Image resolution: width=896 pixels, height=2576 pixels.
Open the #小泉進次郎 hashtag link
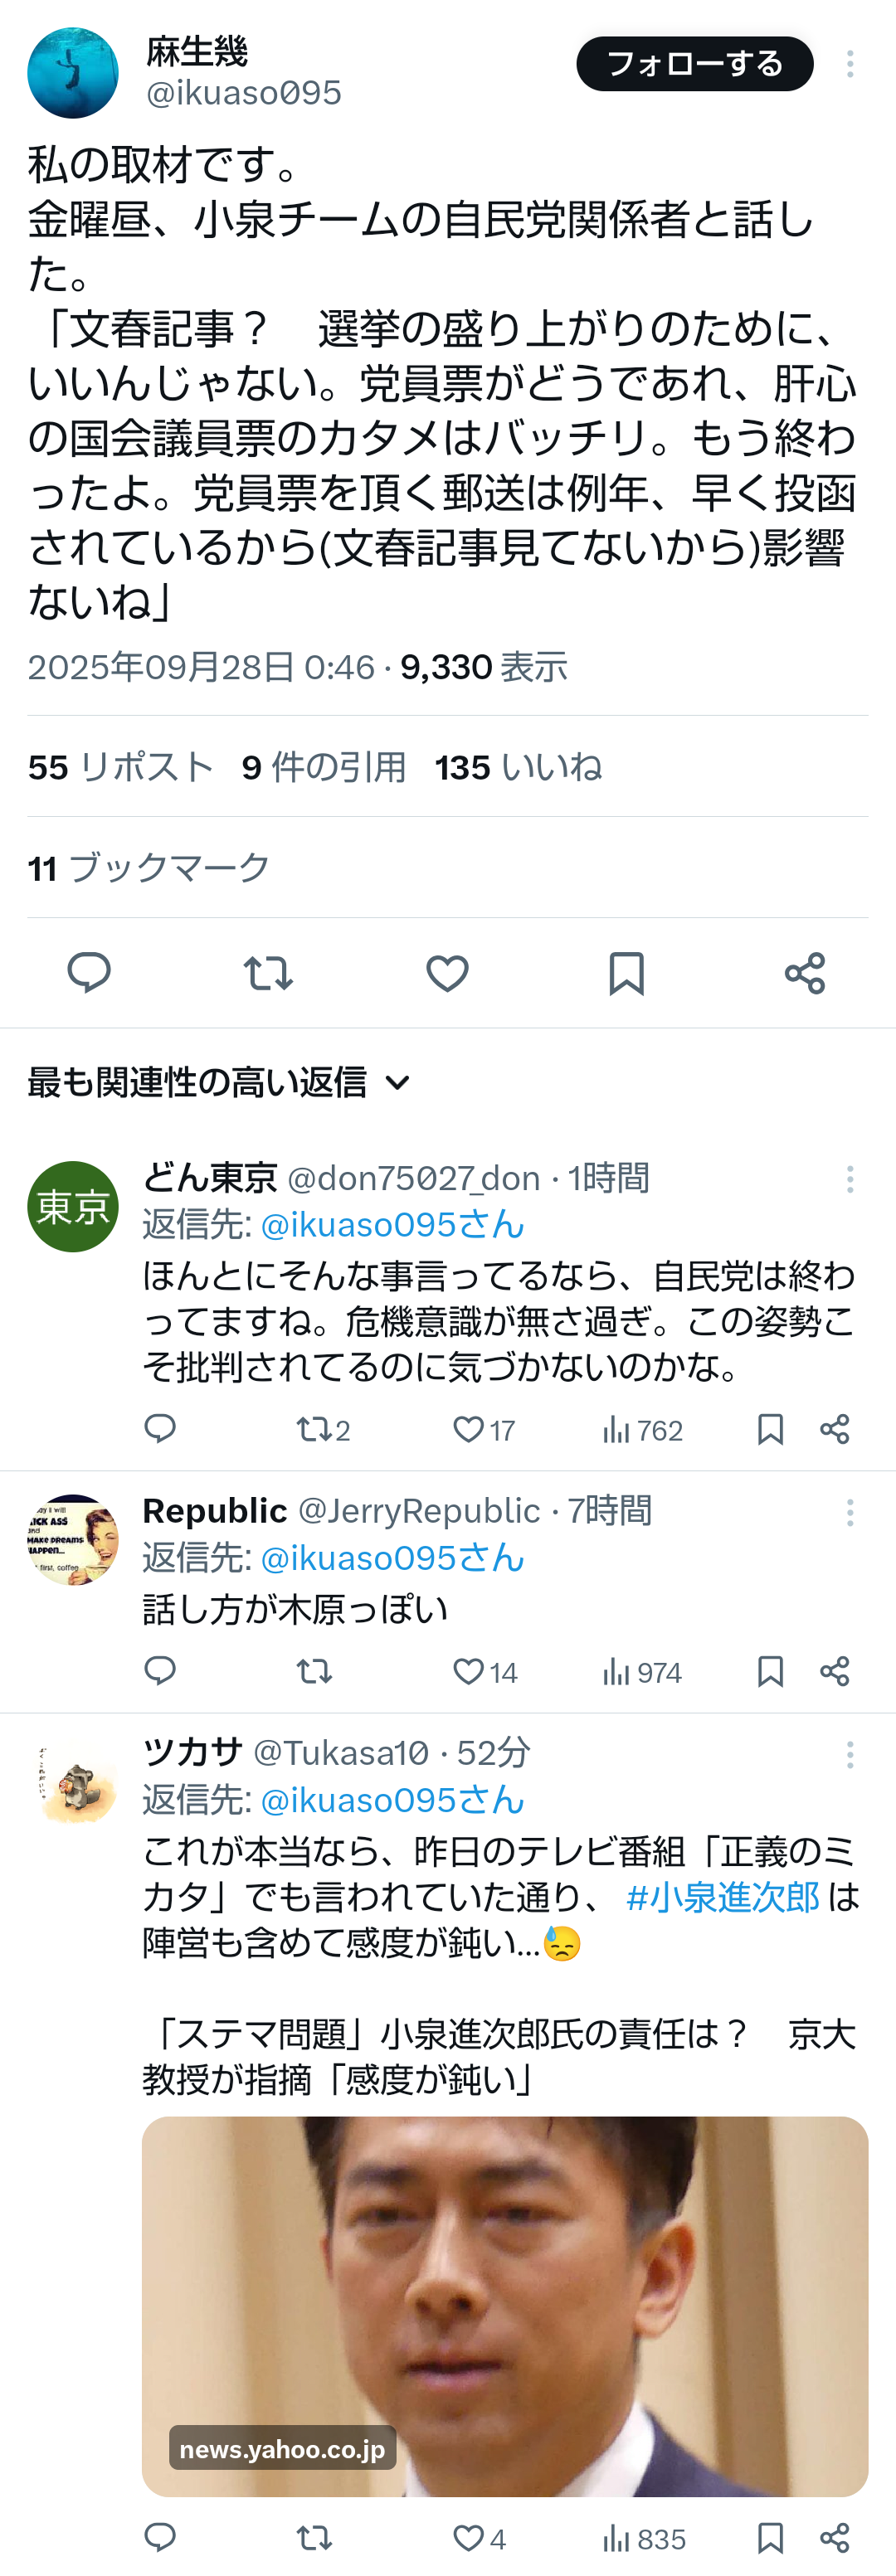pyautogui.click(x=722, y=1897)
